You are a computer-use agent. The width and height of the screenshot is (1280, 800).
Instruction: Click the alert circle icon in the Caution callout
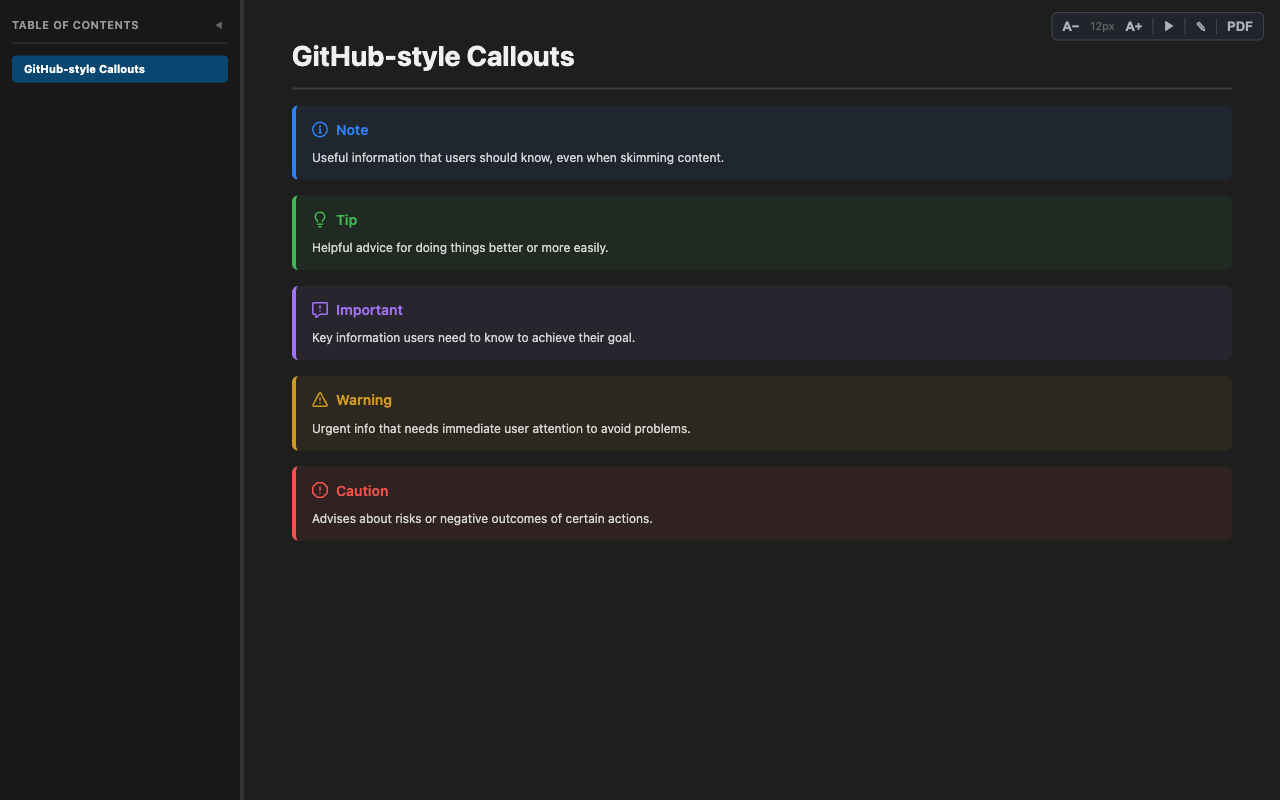tap(320, 490)
